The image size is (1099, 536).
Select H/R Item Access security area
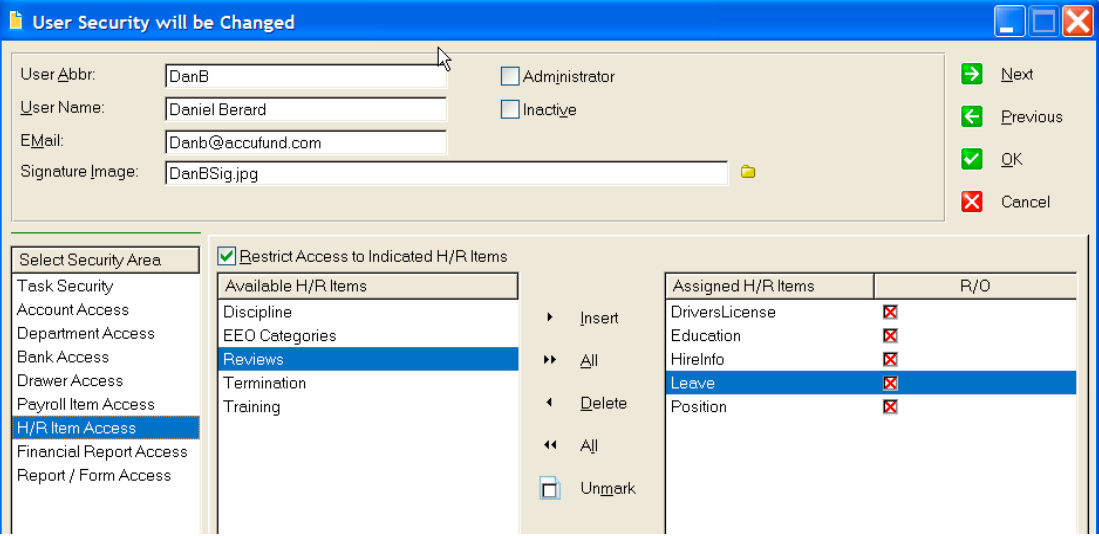106,428
